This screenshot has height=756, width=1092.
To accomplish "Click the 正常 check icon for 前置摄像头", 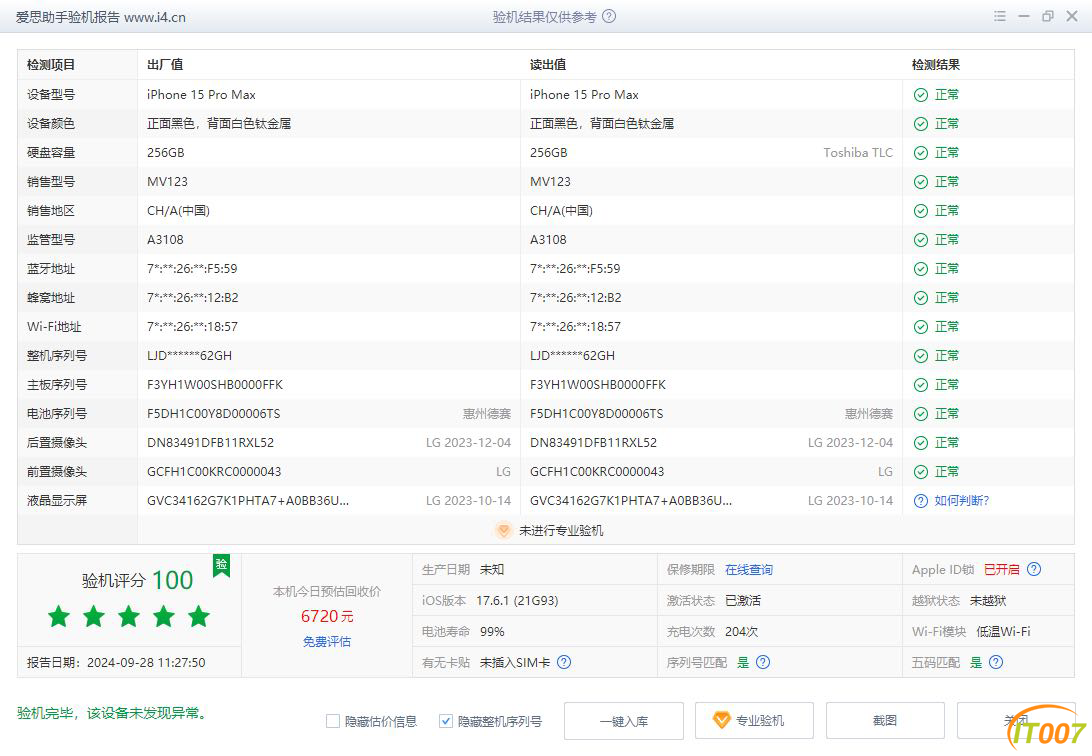I will [921, 472].
